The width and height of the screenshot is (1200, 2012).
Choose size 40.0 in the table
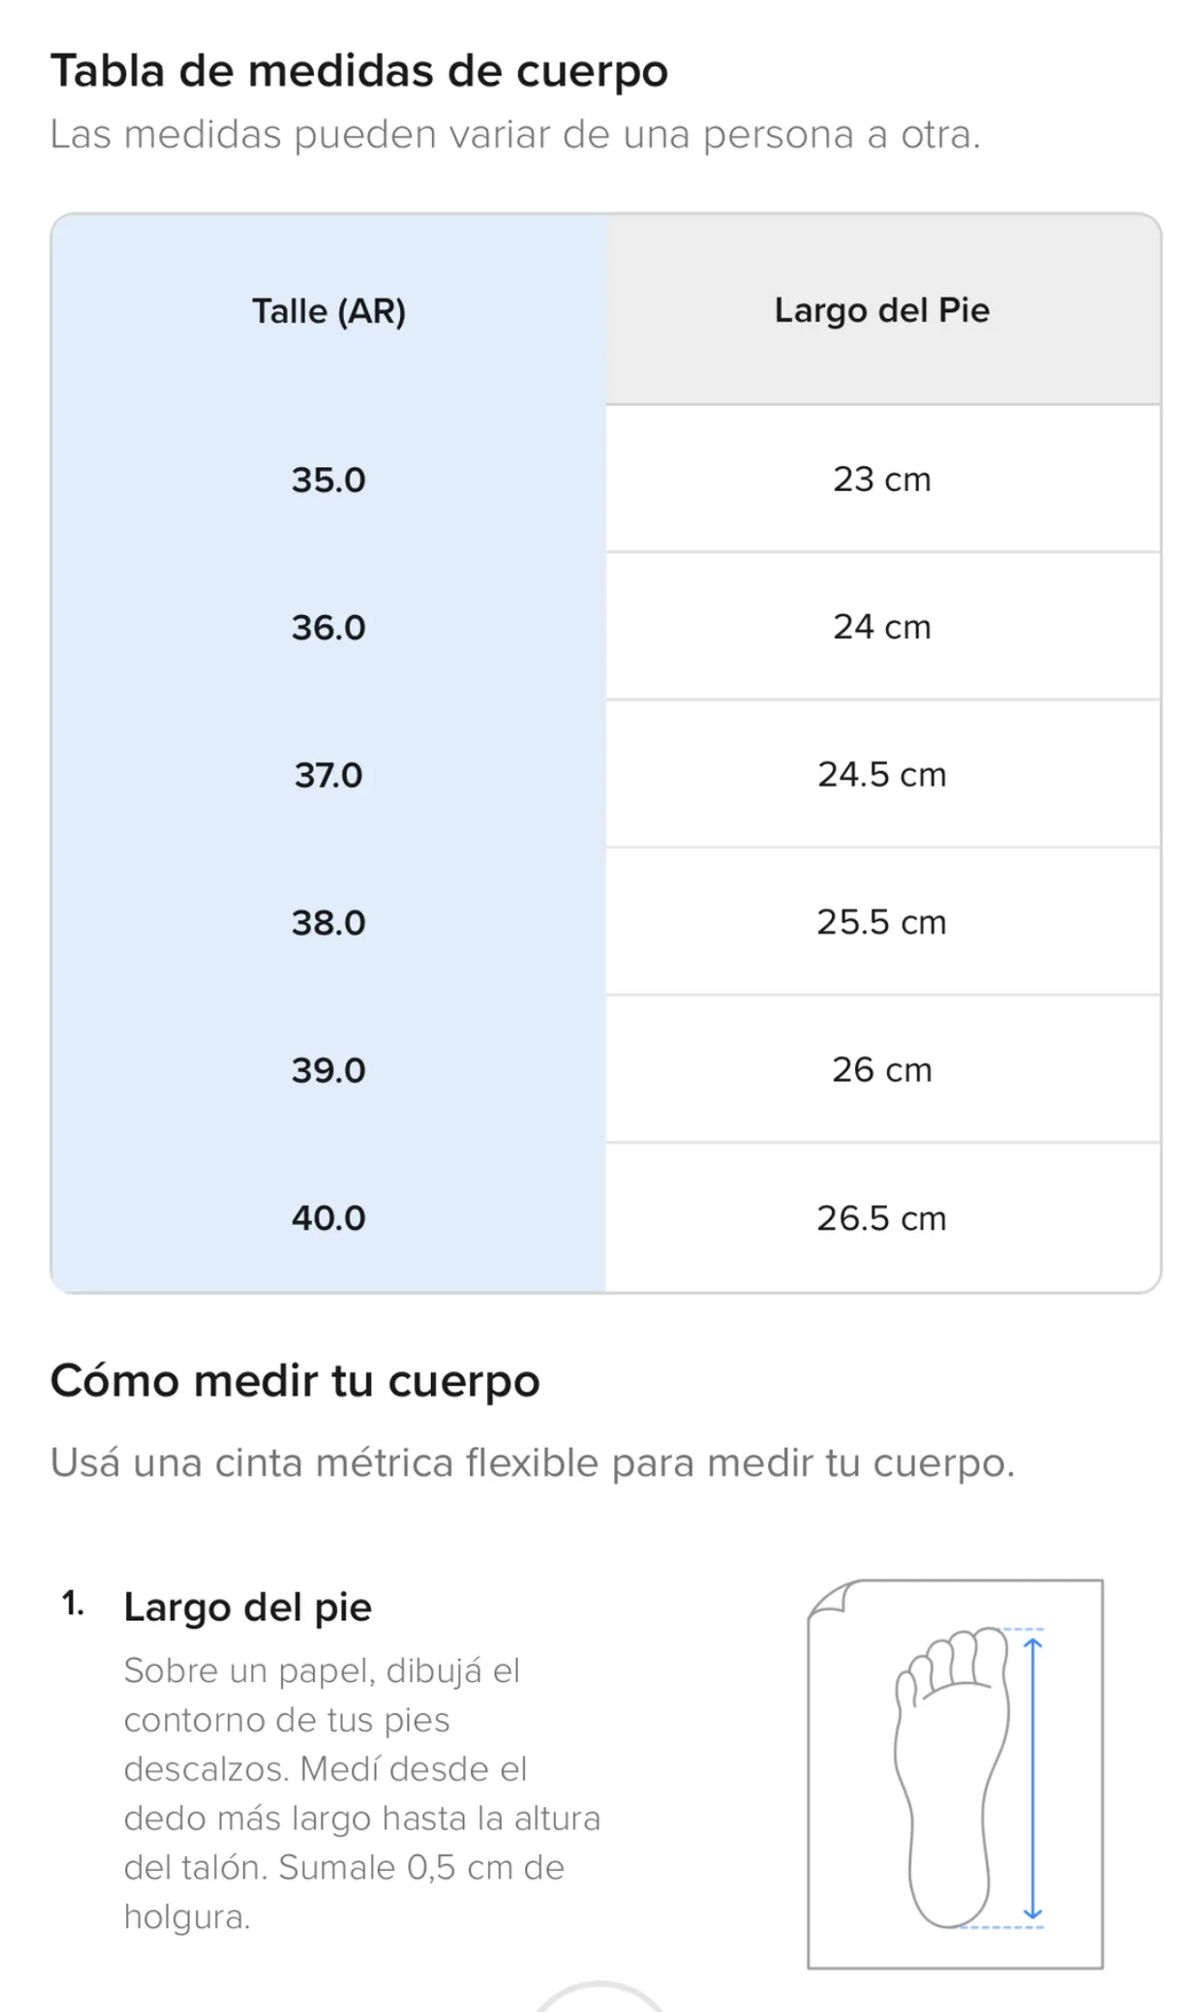(x=329, y=1218)
